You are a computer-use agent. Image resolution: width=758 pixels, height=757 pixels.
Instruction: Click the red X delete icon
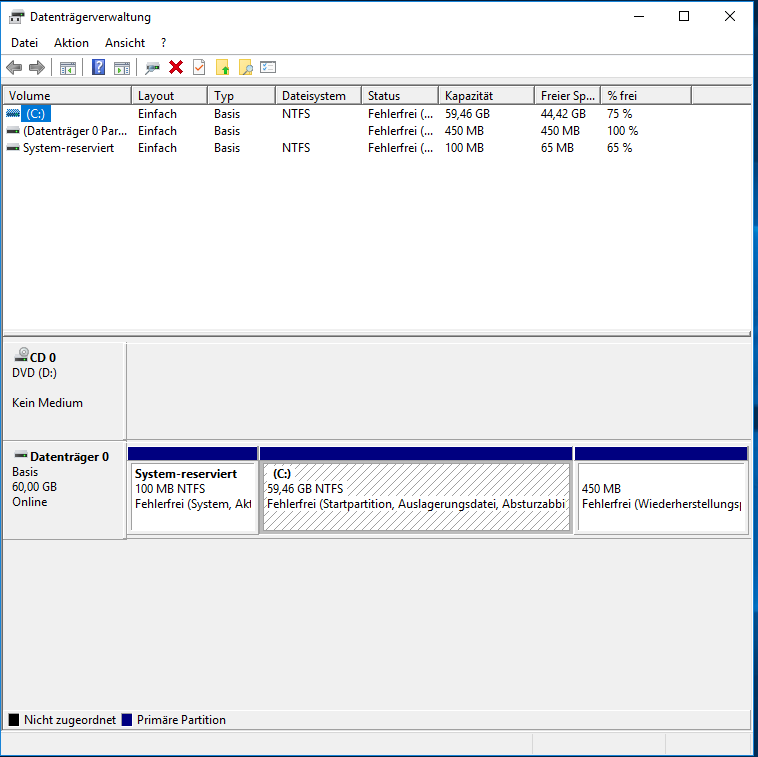tap(176, 67)
